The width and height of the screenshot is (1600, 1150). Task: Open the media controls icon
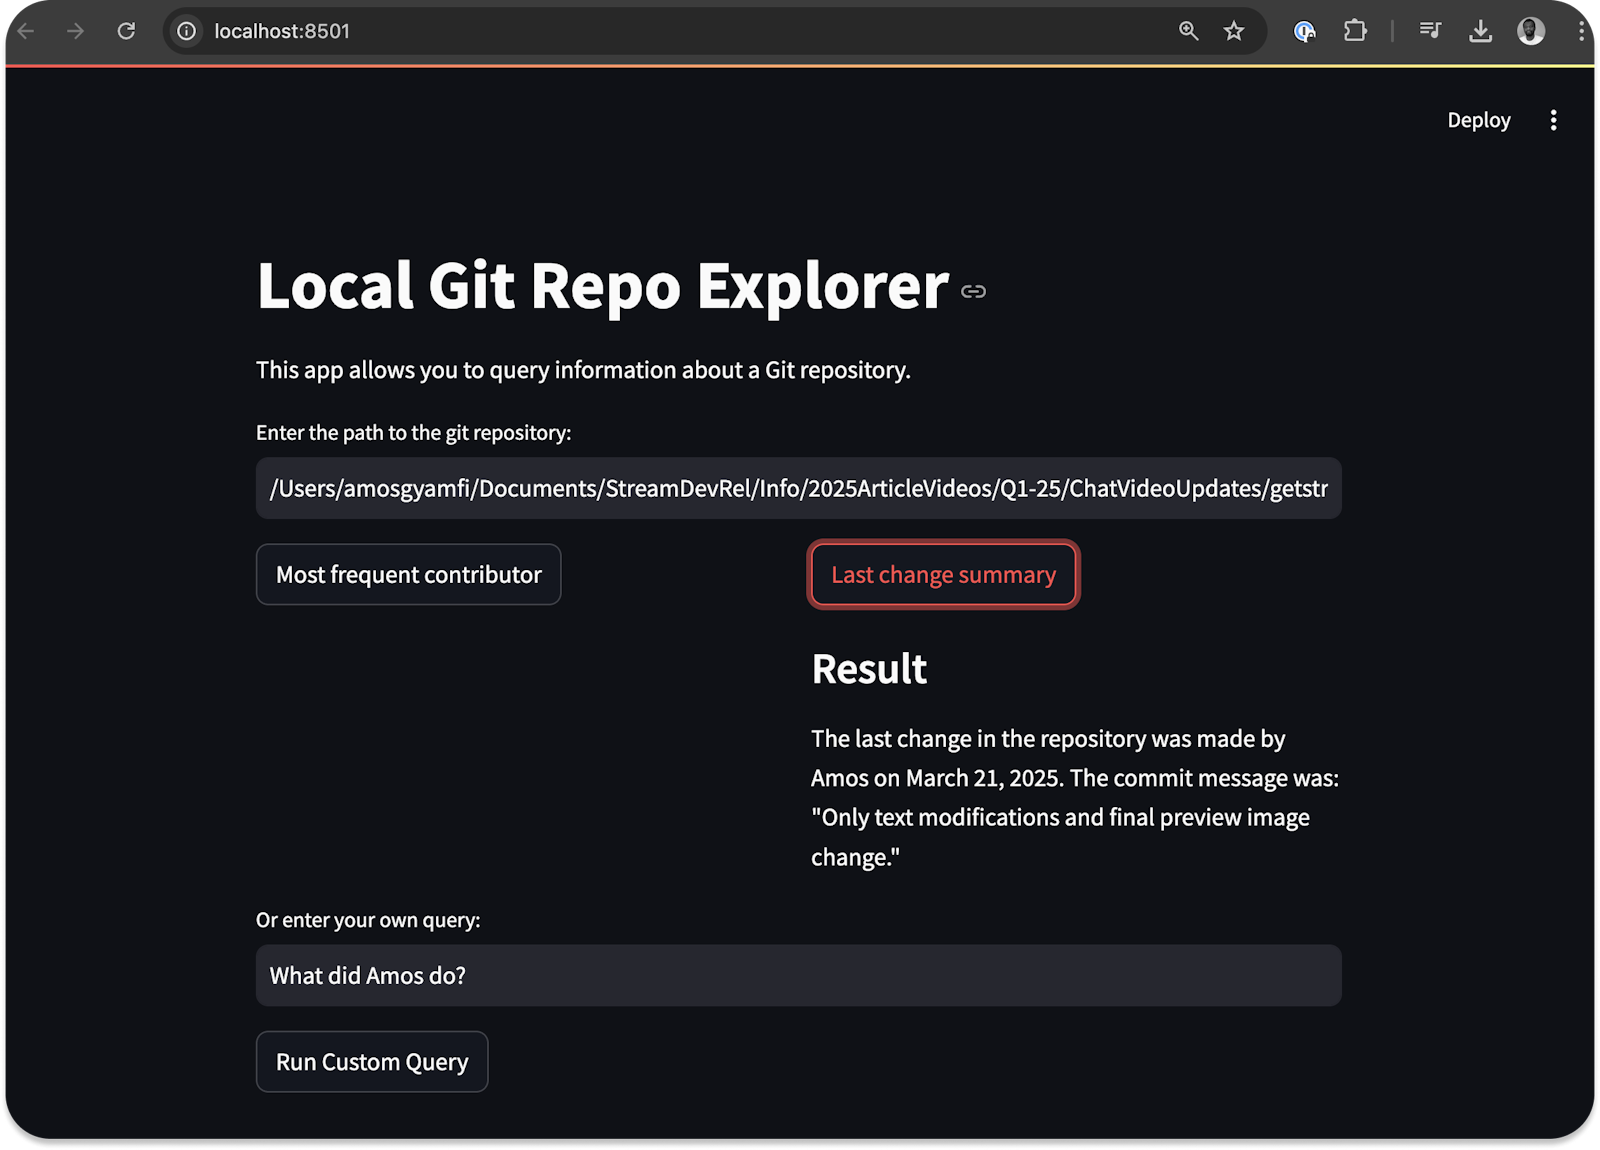pyautogui.click(x=1430, y=31)
